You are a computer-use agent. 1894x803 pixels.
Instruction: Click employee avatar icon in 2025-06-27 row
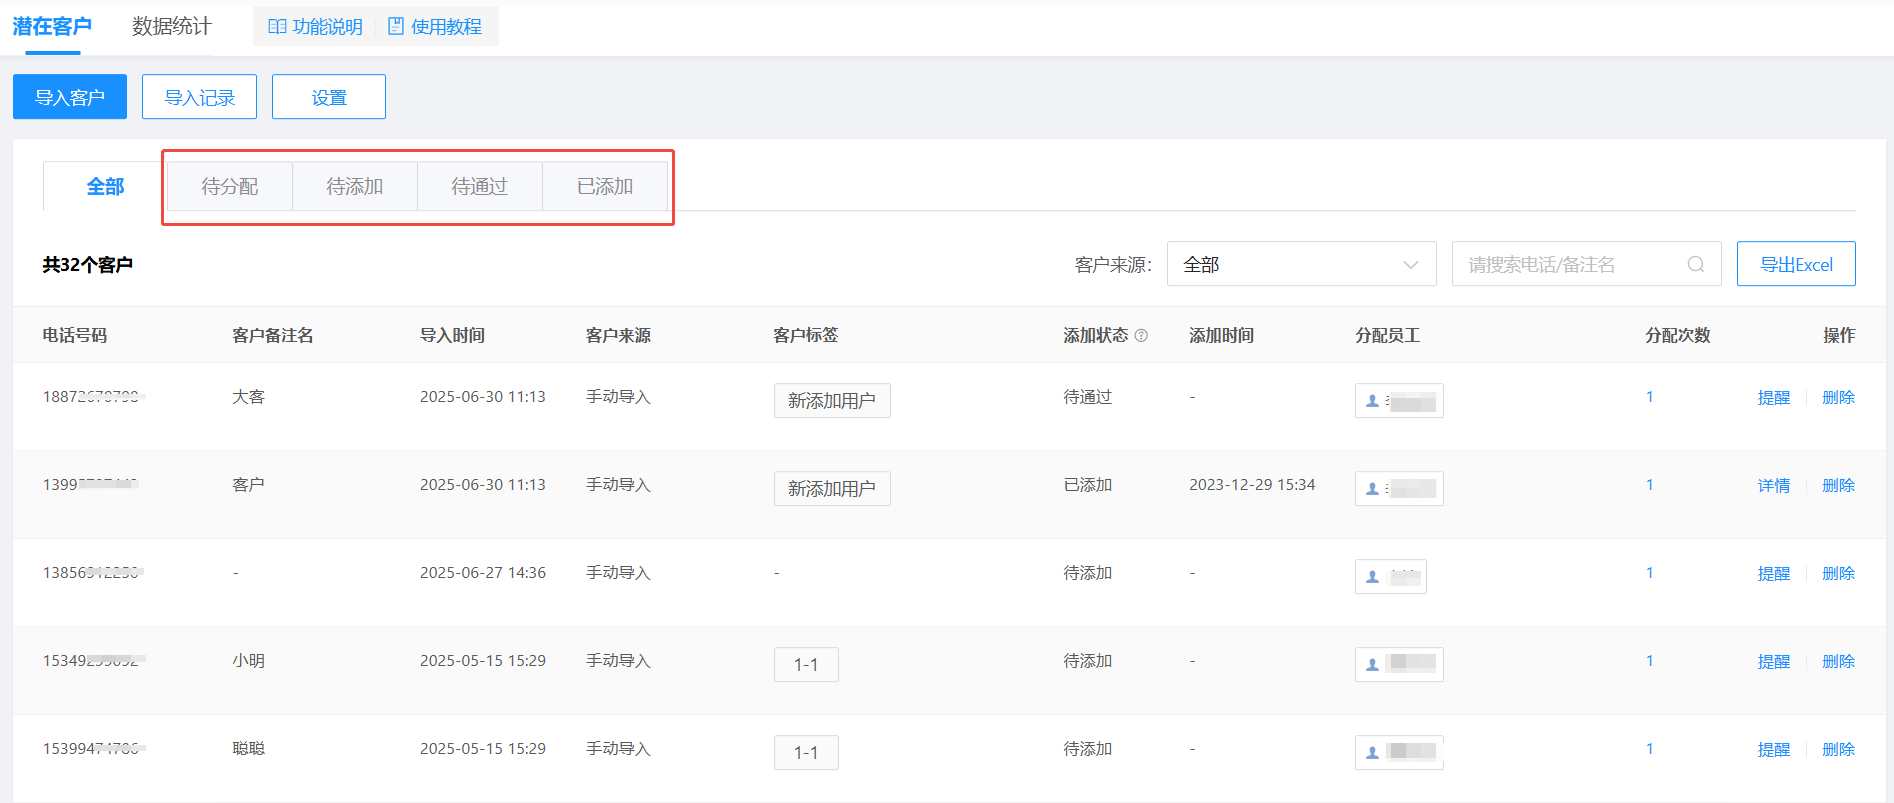[x=1372, y=577]
